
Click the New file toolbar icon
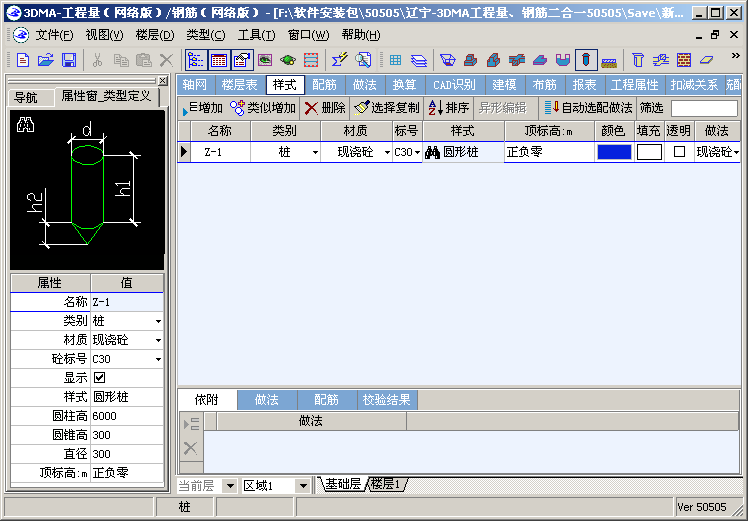coord(22,60)
